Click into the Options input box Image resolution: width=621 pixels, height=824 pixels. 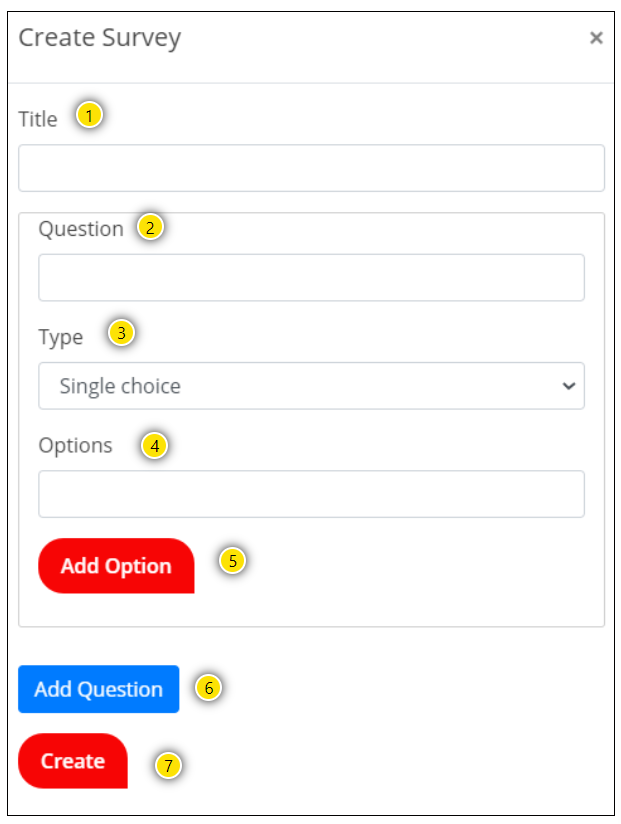coord(311,494)
